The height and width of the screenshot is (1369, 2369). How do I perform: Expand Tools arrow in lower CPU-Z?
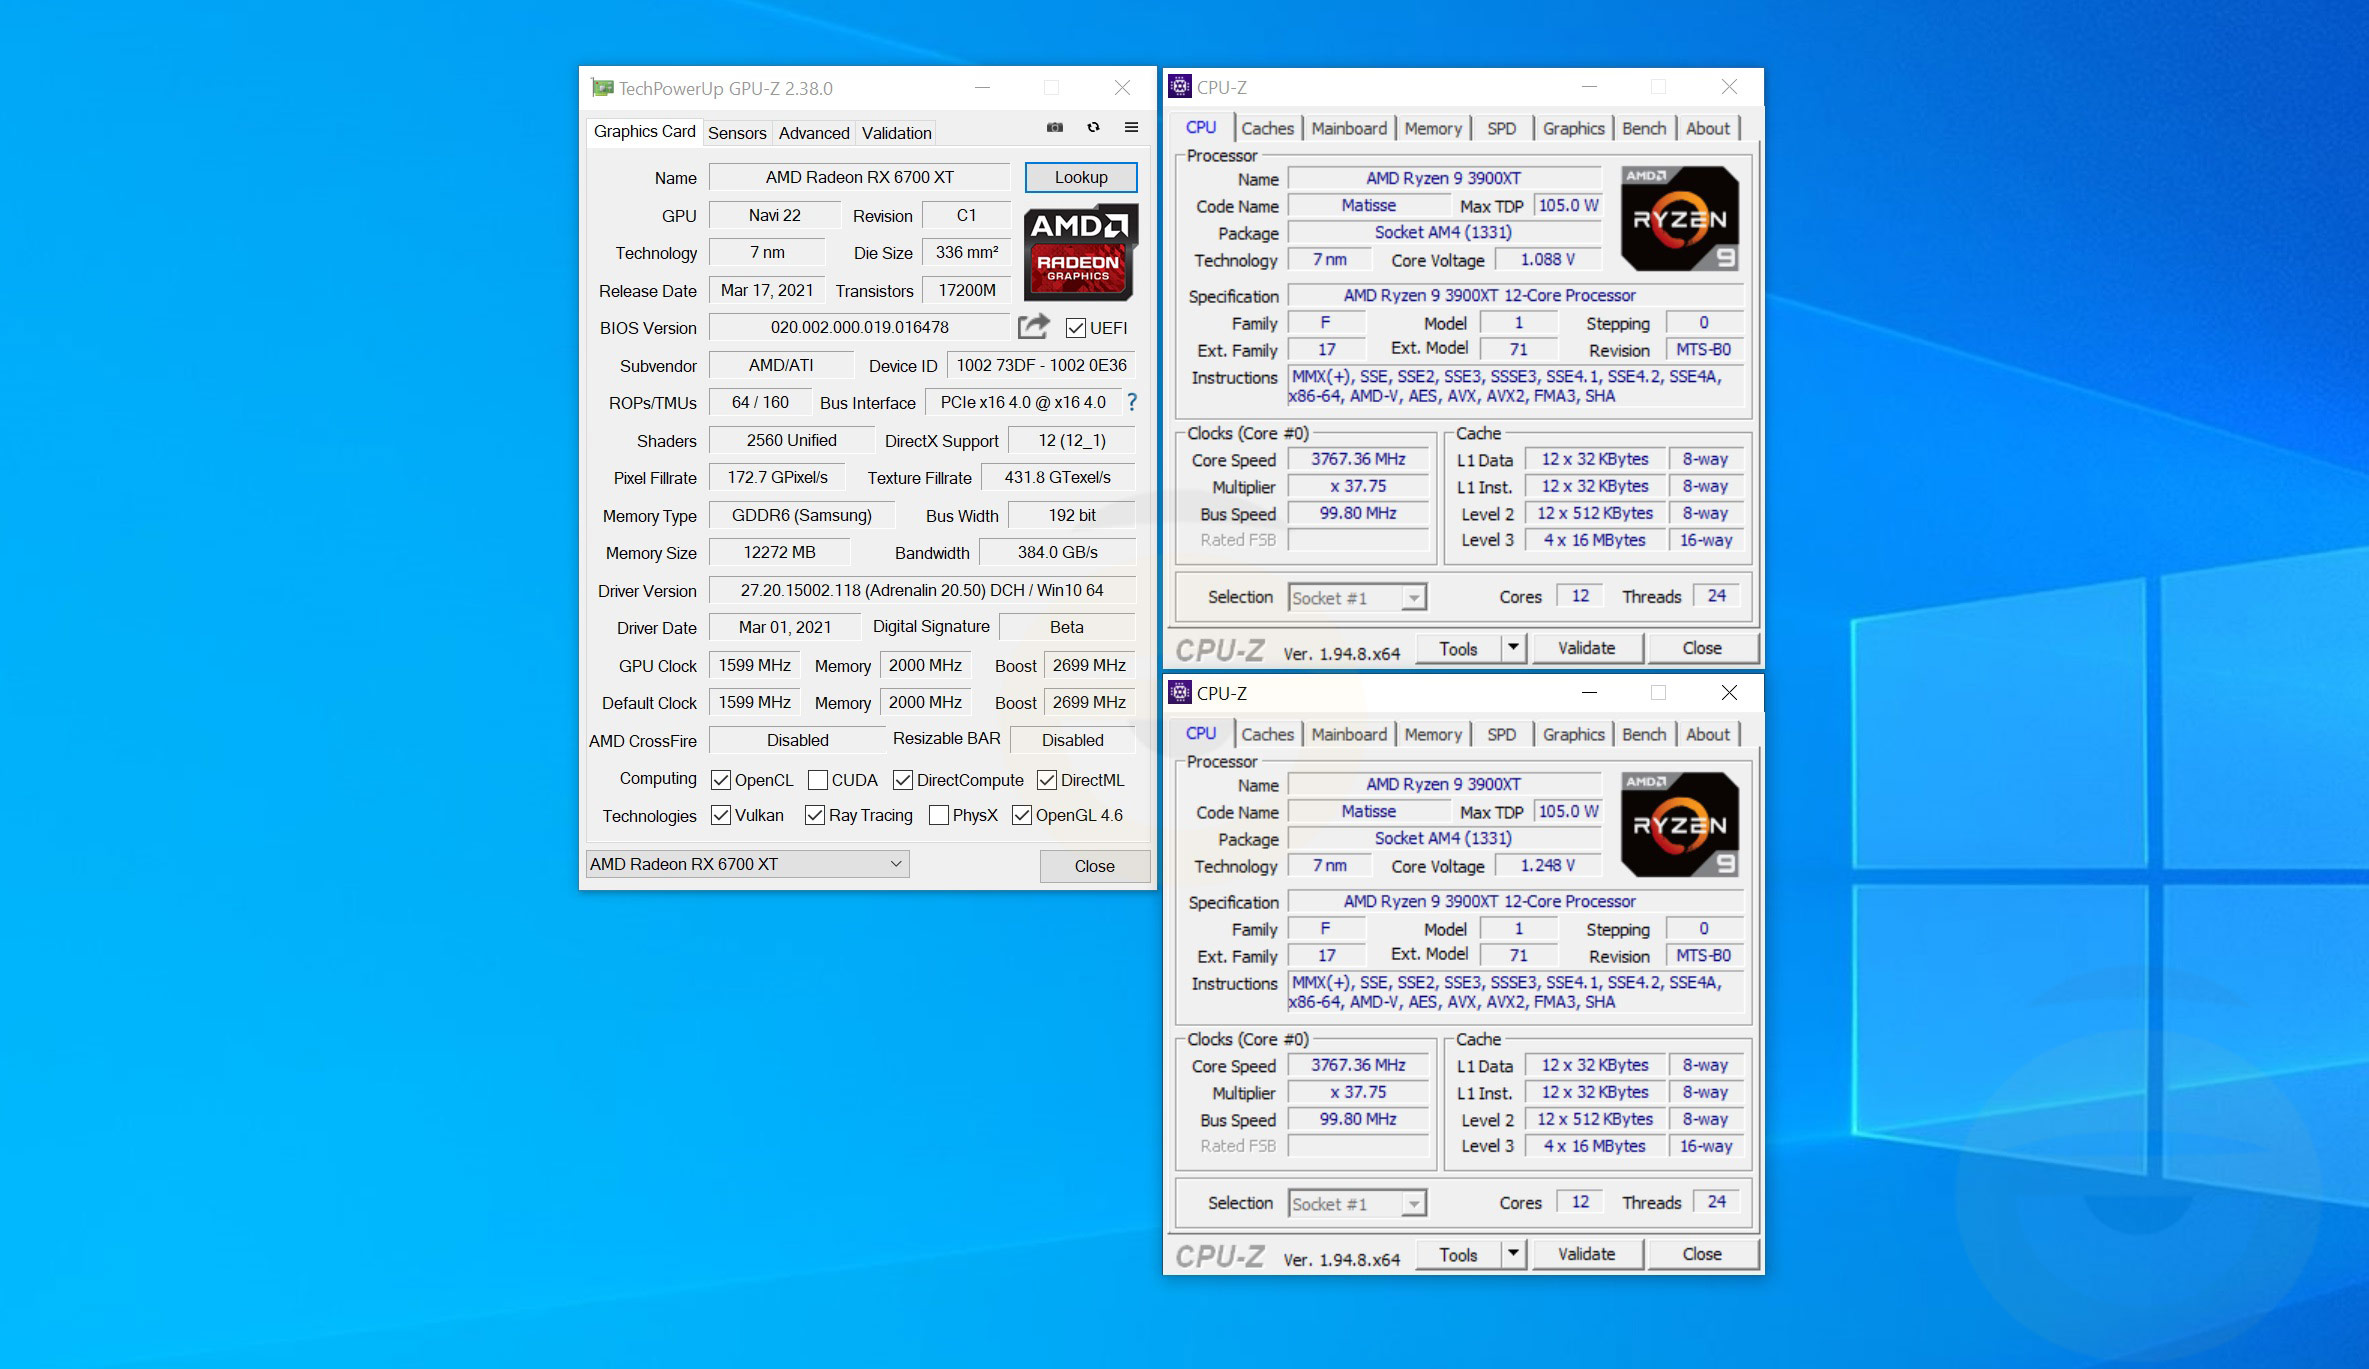(x=1513, y=1254)
